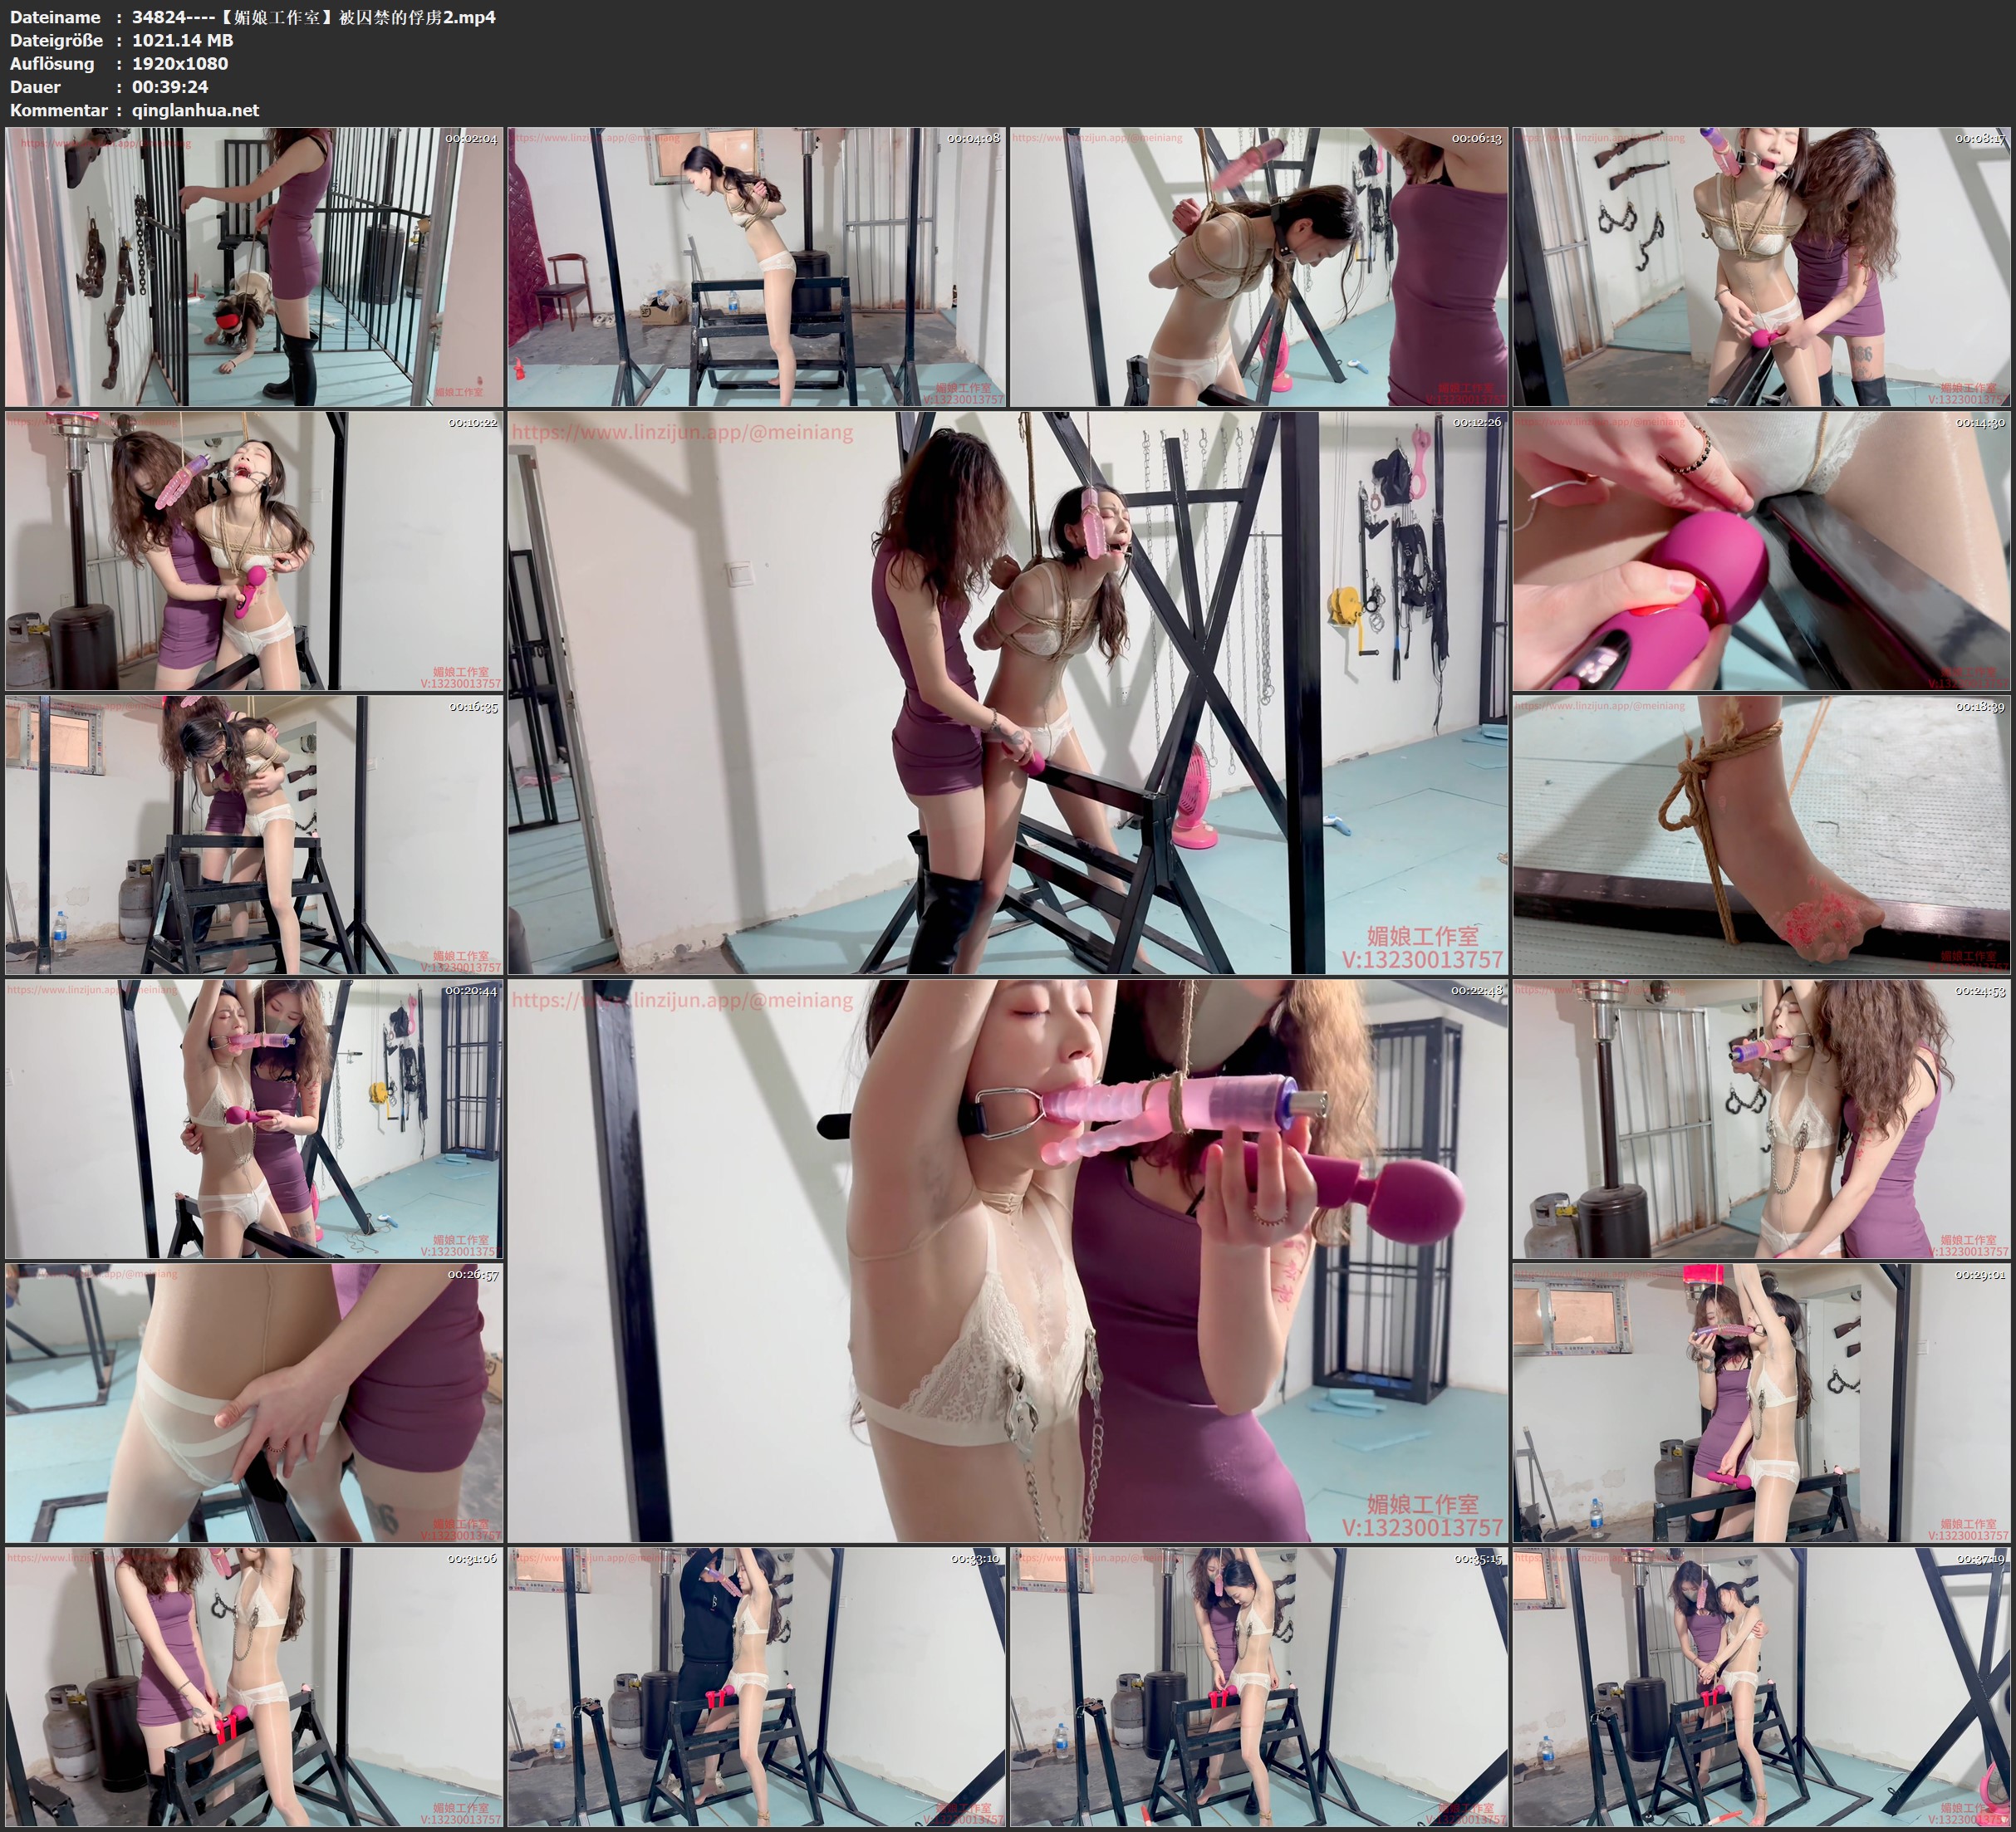Select the Dateigröße value 1021.14 MB
The height and width of the screenshot is (1832, 2016).
coord(182,40)
